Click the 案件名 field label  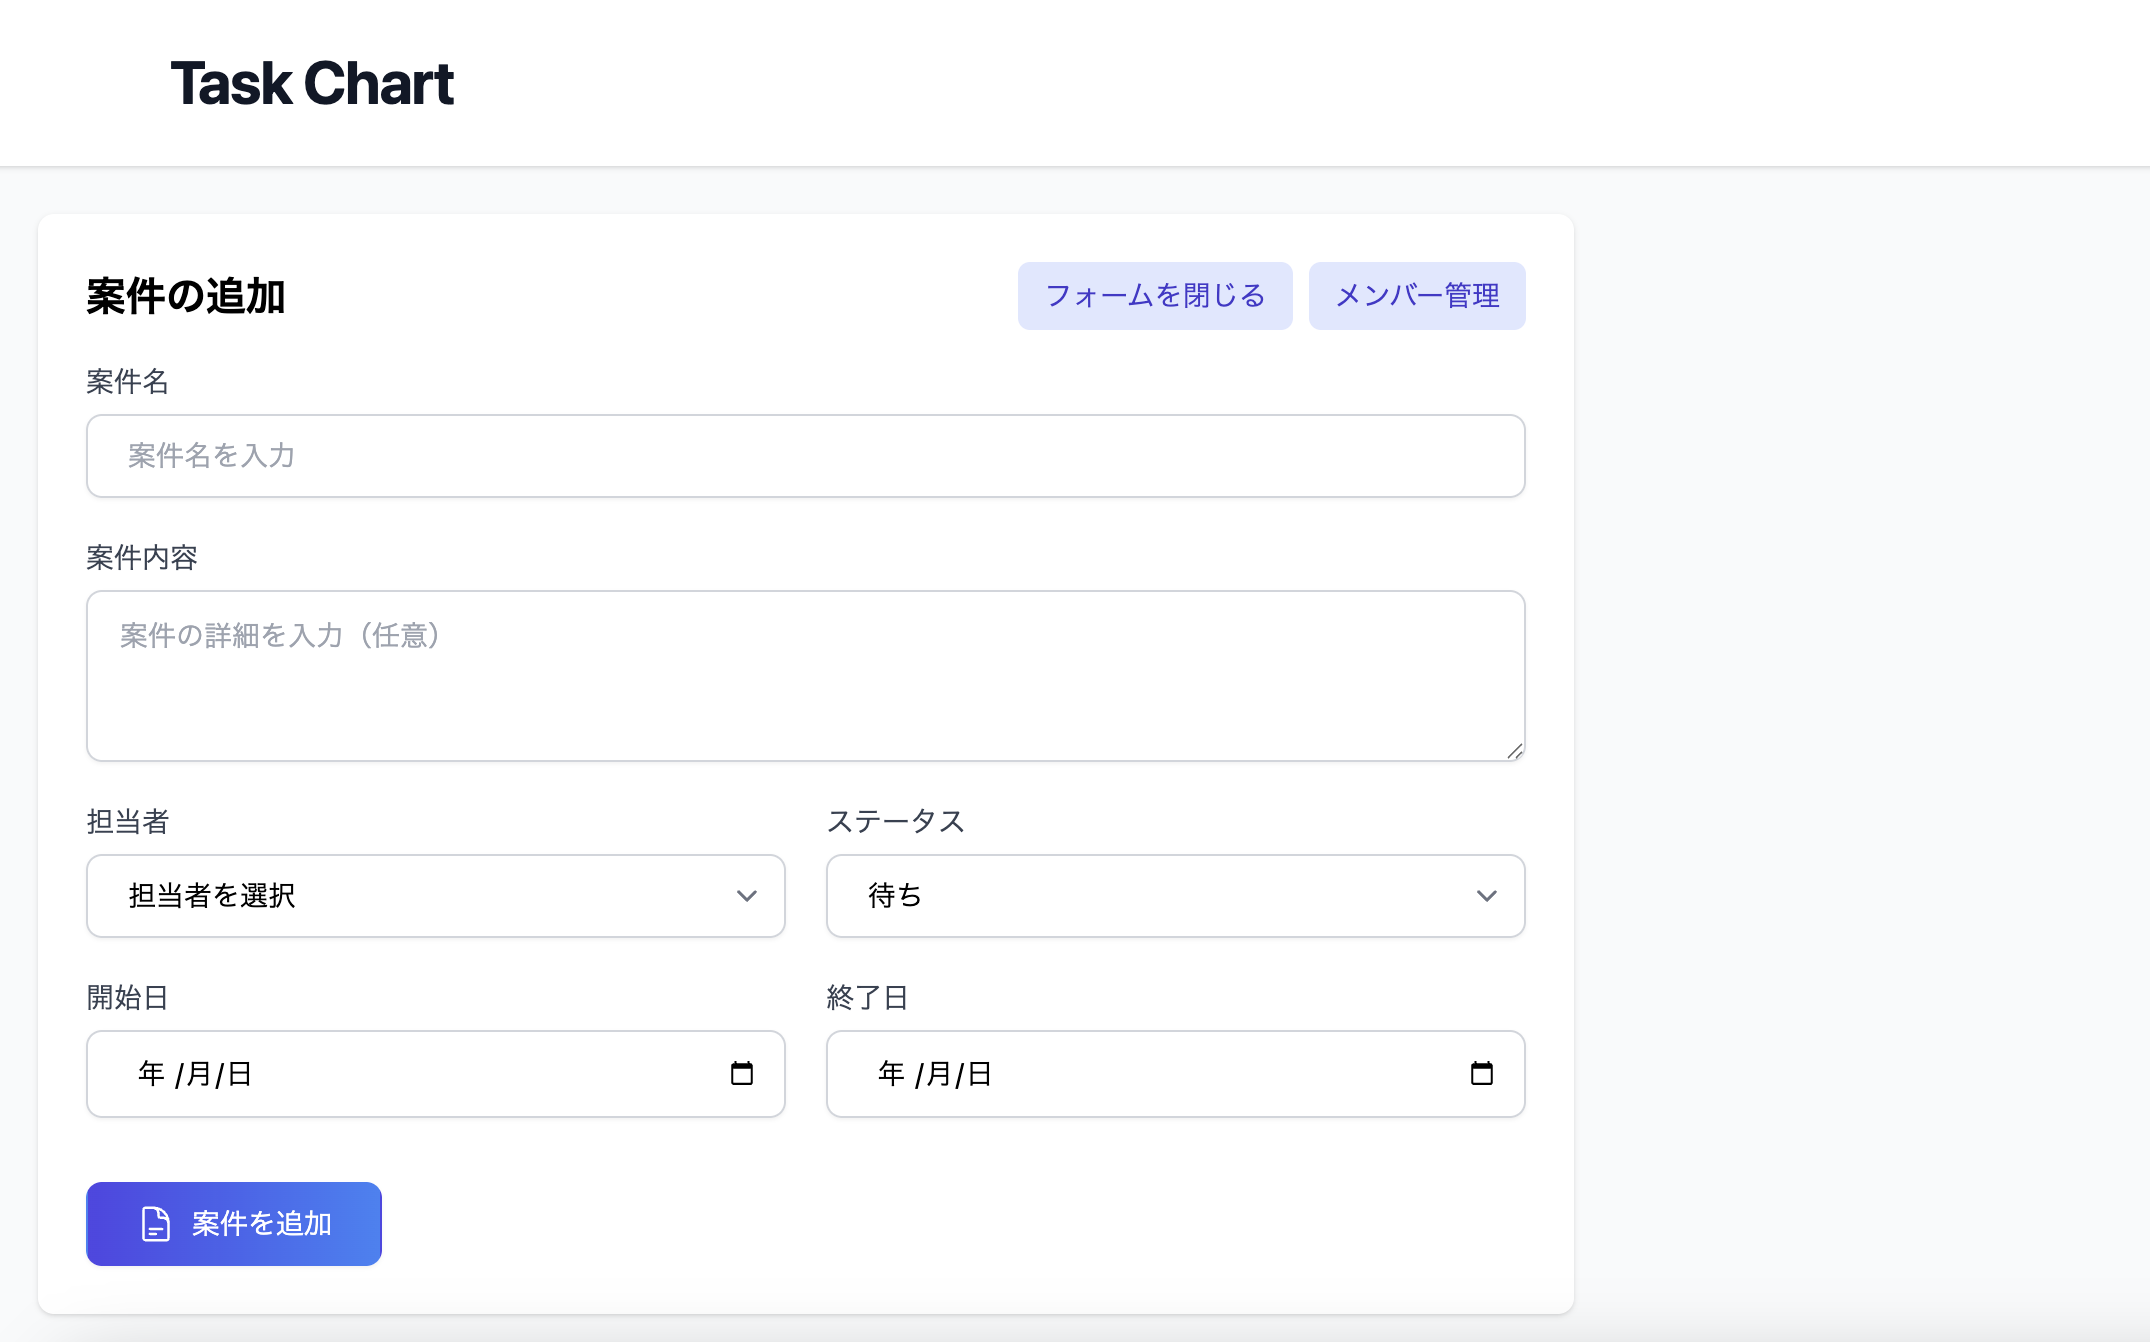[x=127, y=381]
